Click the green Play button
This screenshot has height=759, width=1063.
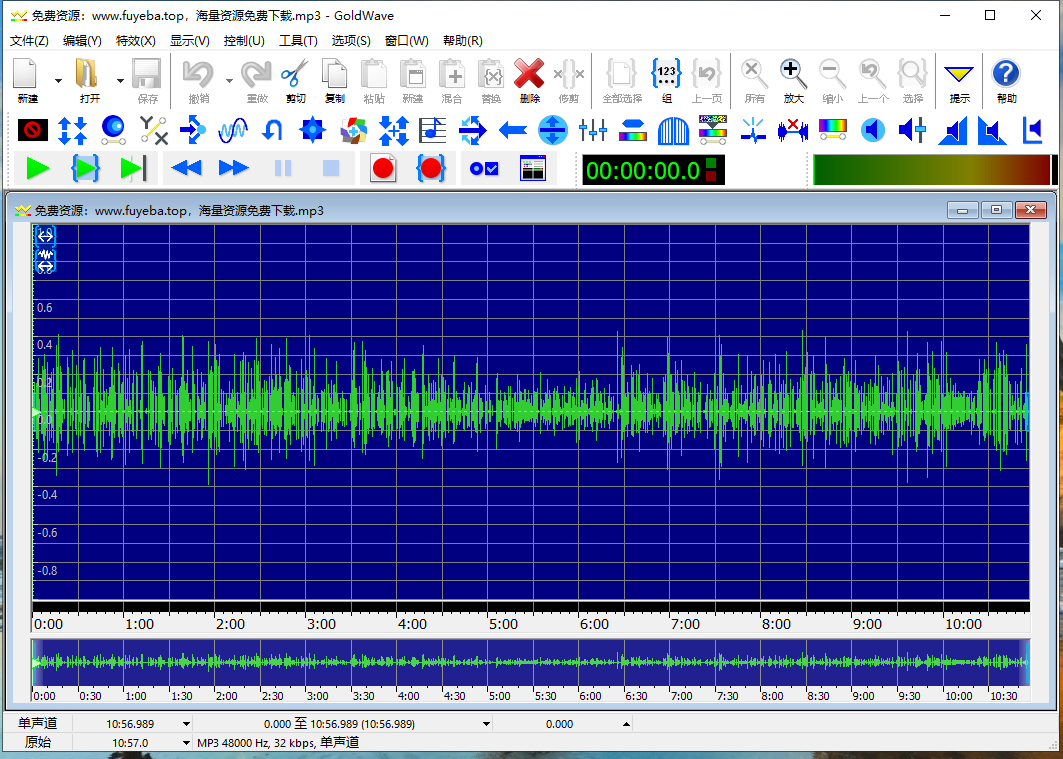(x=38, y=168)
